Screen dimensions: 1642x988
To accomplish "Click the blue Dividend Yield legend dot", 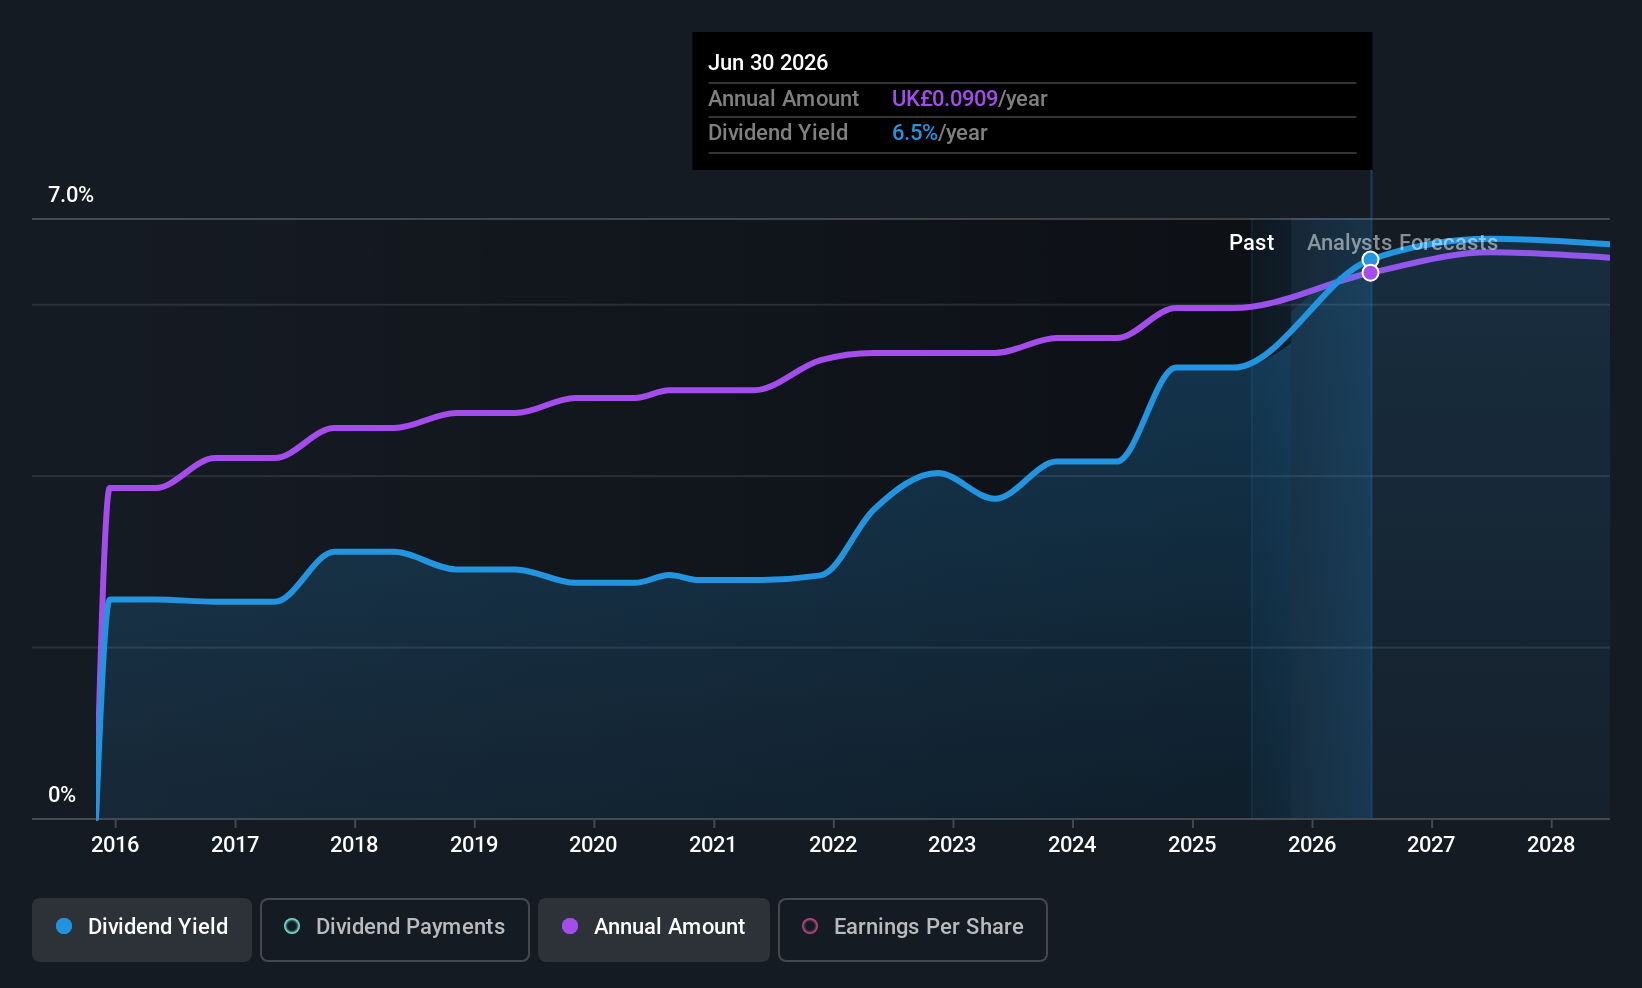I will 64,927.
